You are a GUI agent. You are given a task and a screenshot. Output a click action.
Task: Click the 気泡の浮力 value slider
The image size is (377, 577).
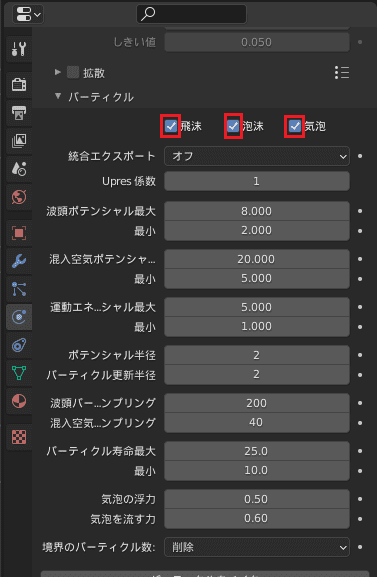[257, 499]
